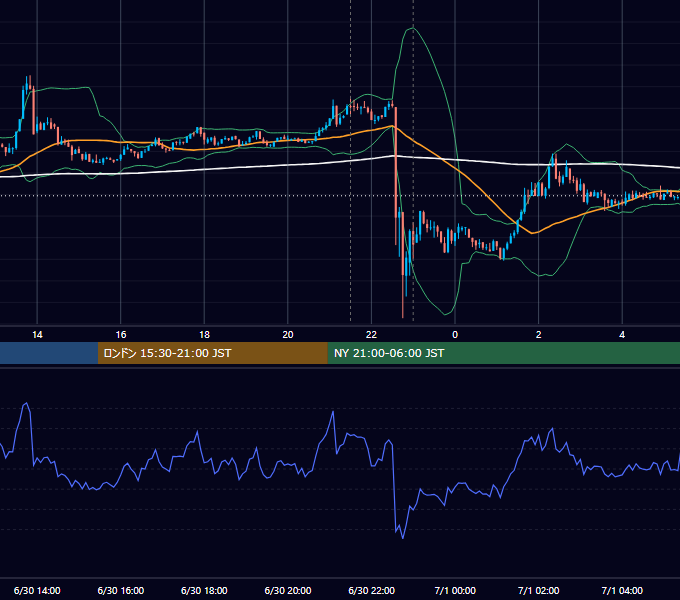Click the 7/1 02:00 date label

click(539, 590)
